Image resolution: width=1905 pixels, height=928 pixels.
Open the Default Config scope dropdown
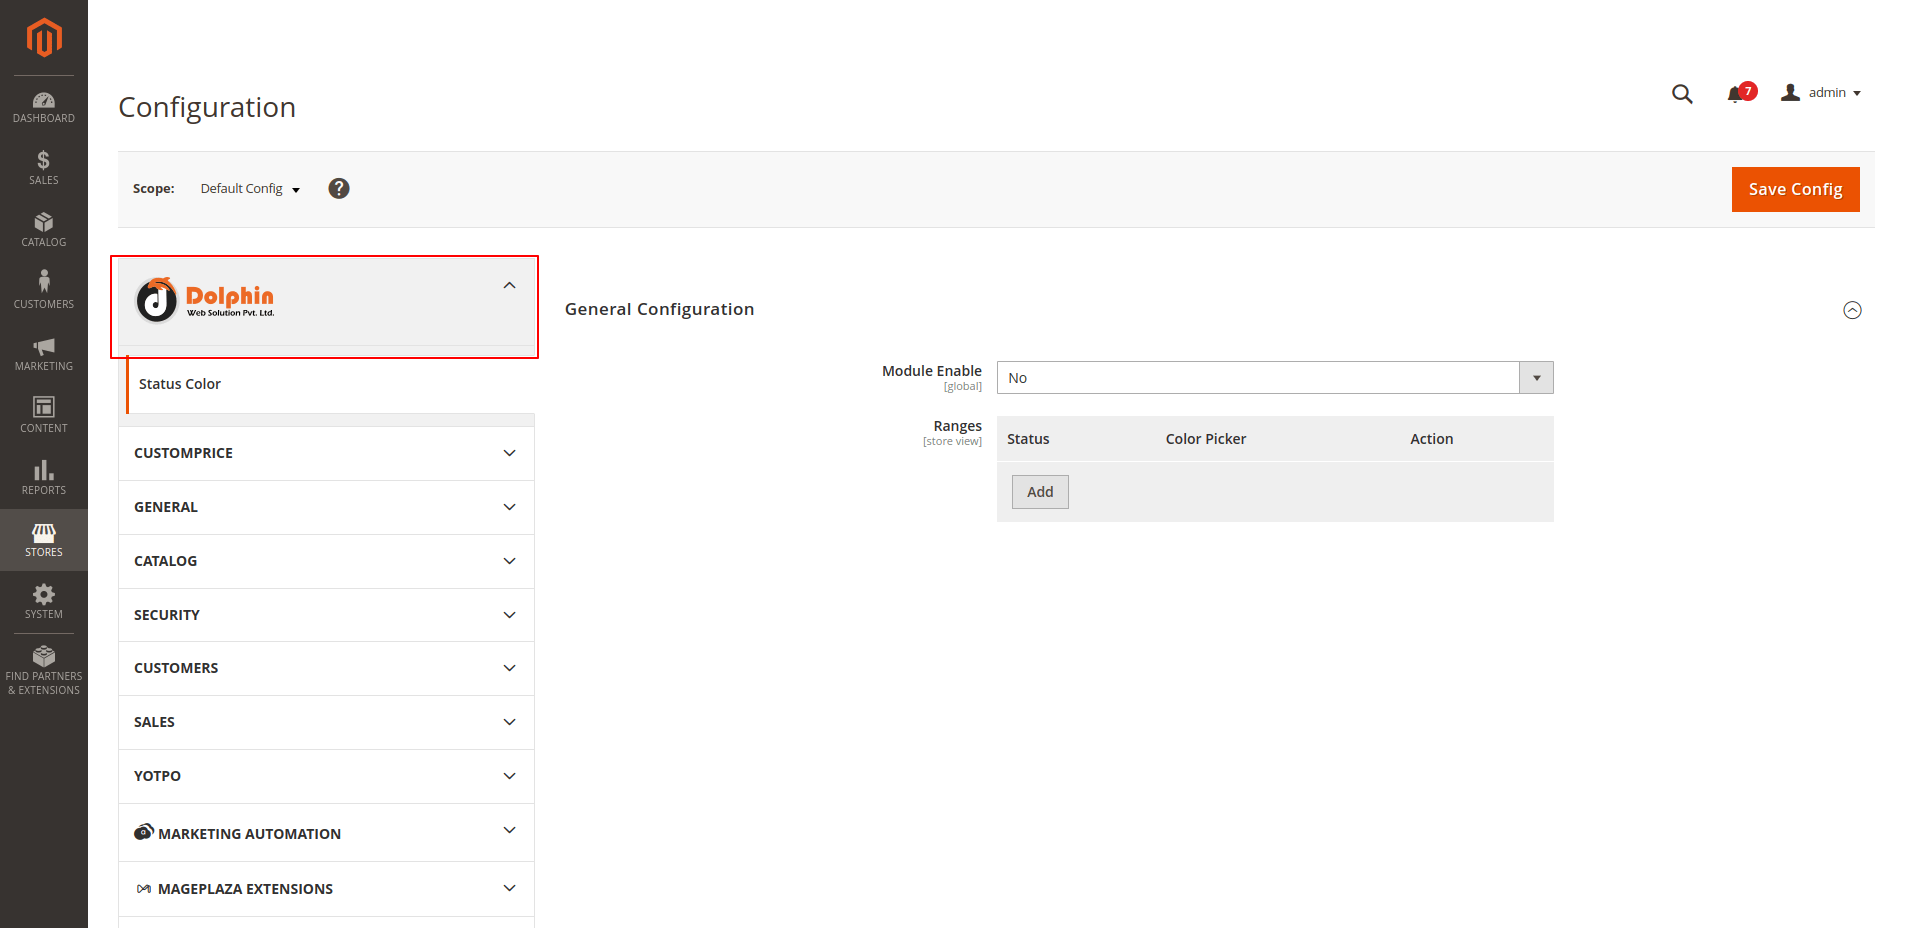pyautogui.click(x=250, y=189)
